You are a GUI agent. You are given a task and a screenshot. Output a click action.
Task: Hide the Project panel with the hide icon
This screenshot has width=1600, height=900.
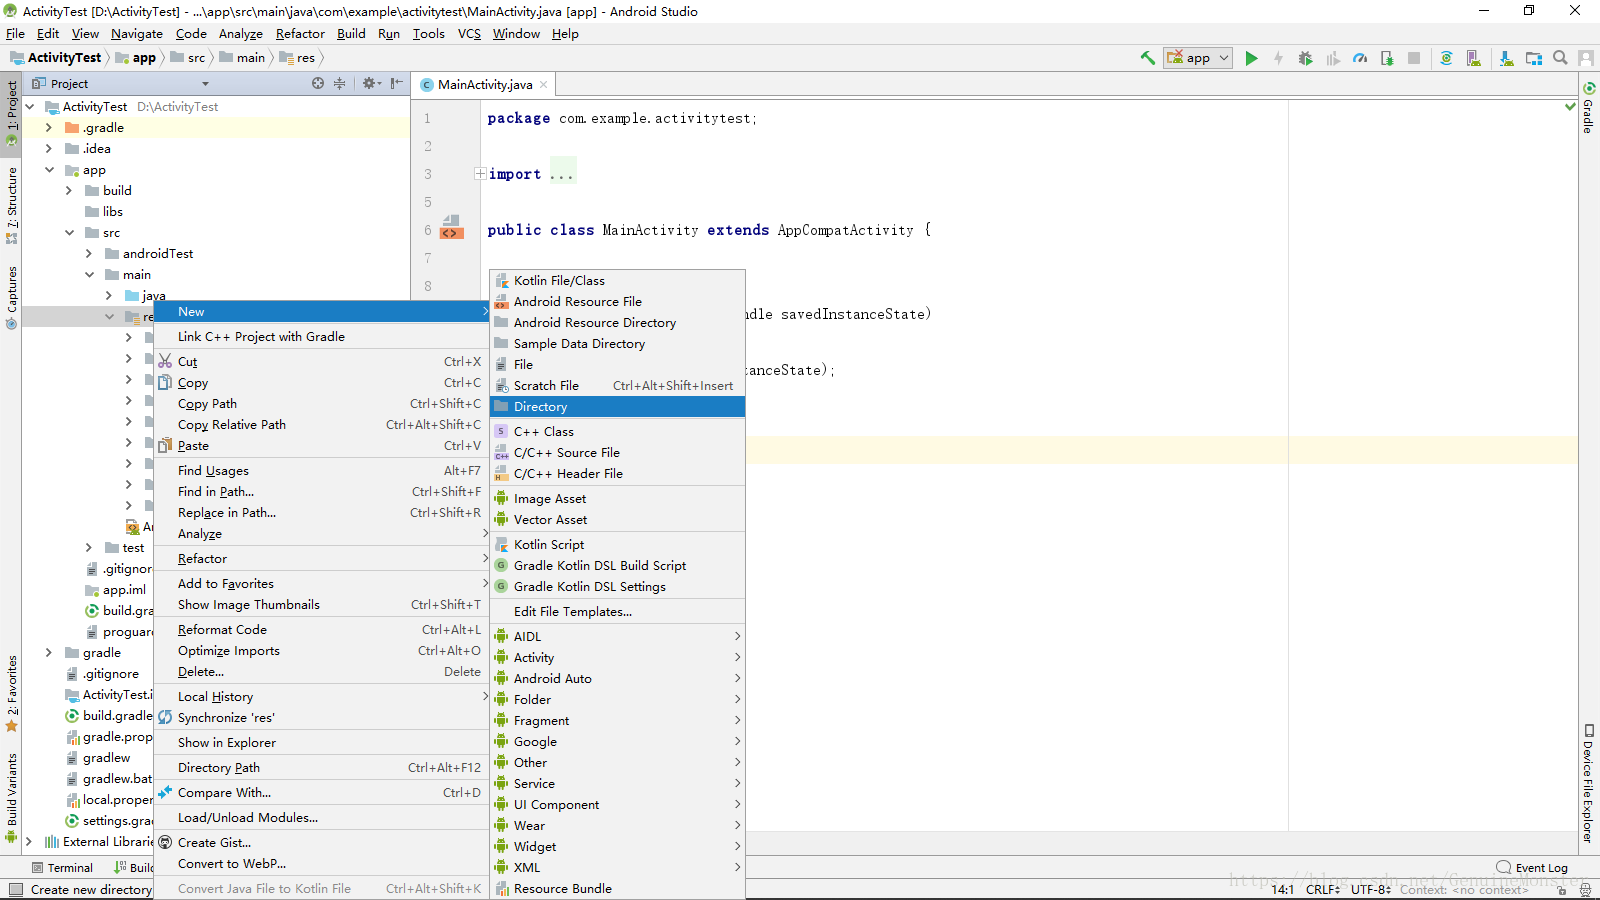coord(397,83)
